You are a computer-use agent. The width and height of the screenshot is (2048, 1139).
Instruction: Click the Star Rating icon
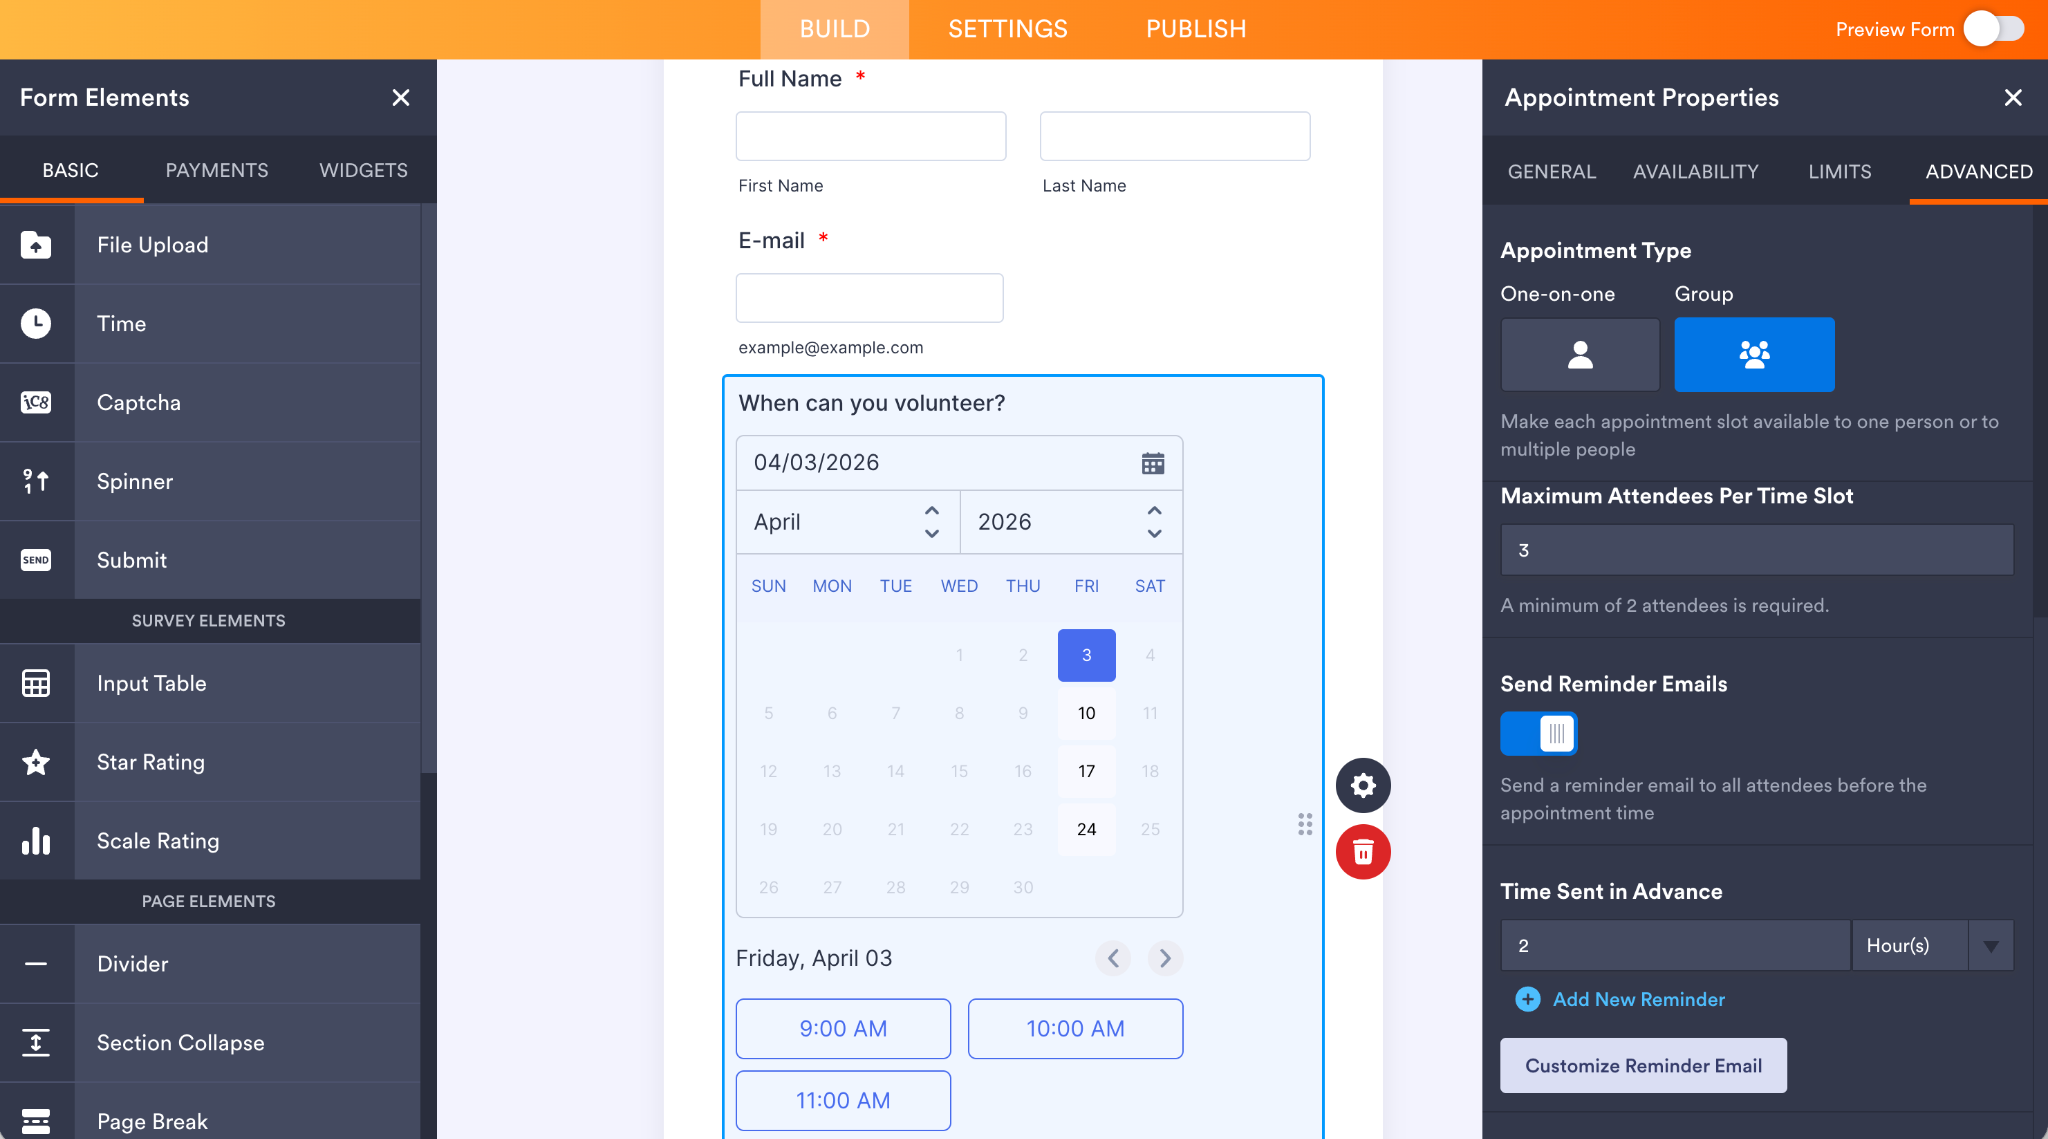tap(37, 762)
